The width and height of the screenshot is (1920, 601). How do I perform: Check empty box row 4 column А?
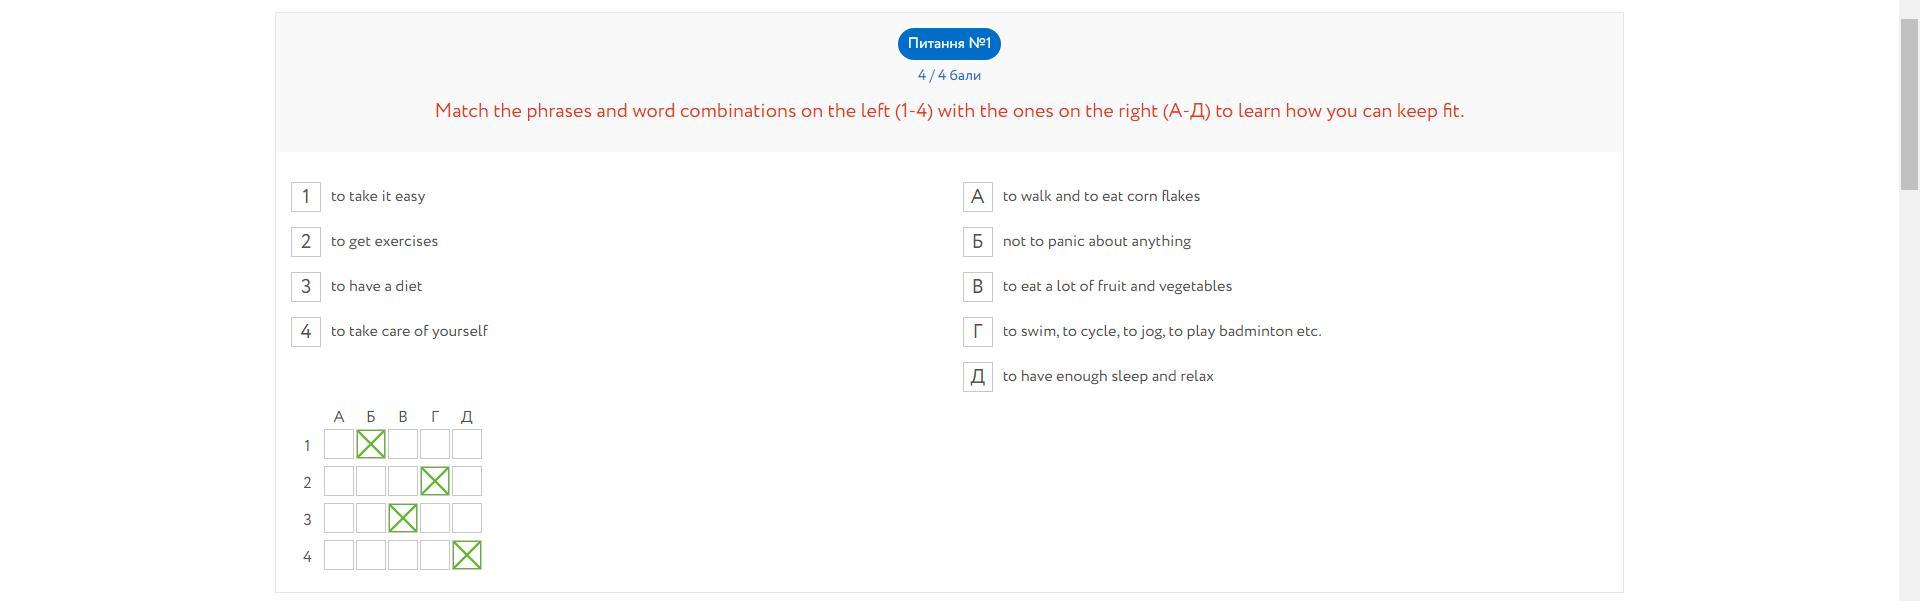(x=339, y=555)
